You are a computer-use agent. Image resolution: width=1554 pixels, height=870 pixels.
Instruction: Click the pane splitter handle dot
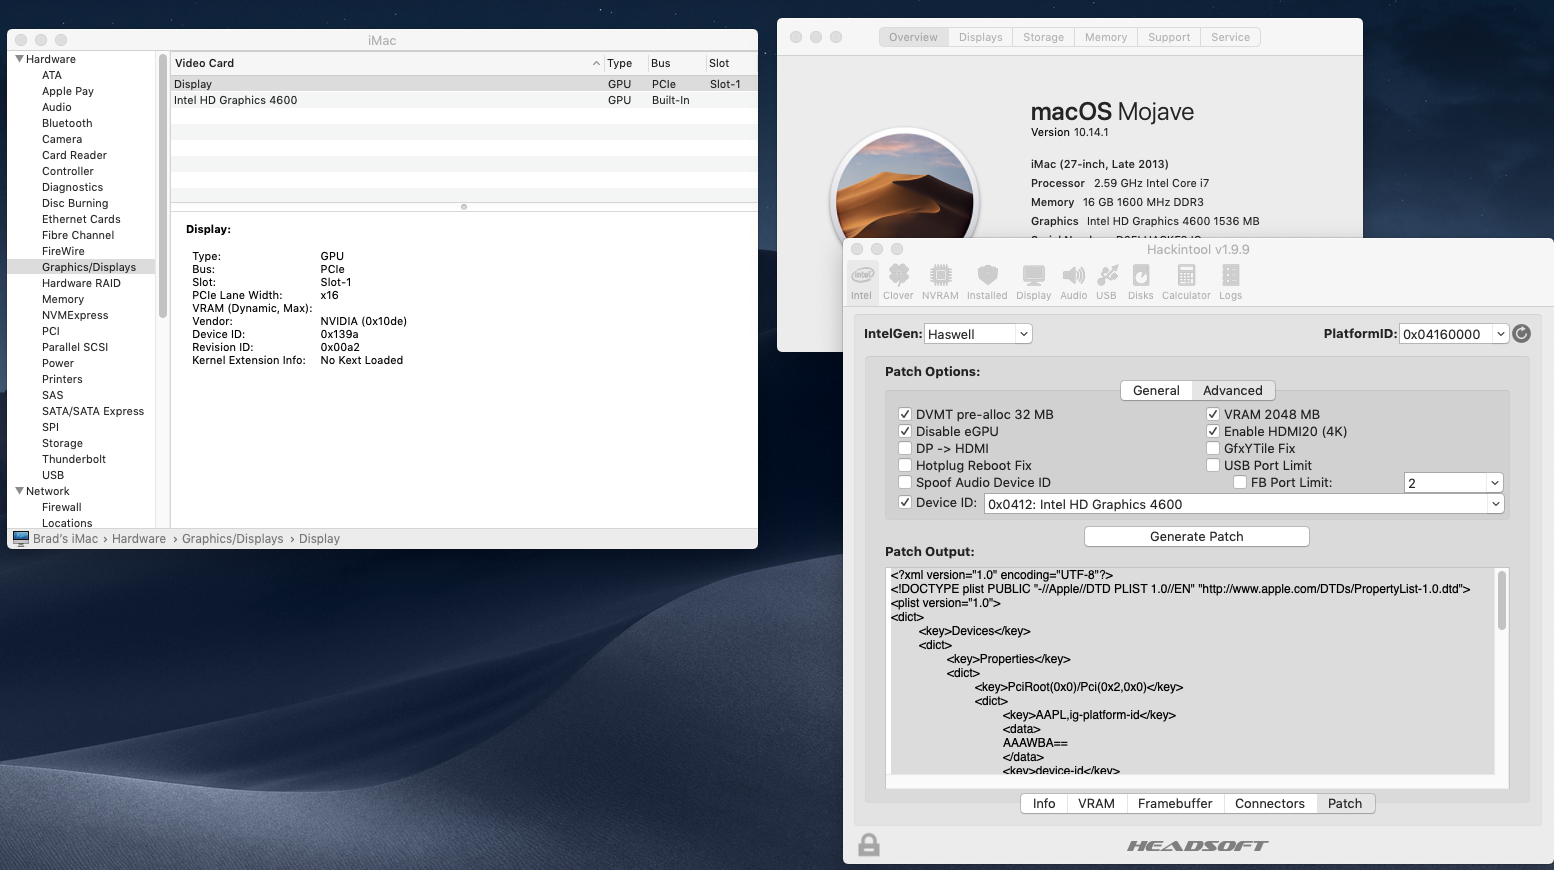tap(463, 206)
